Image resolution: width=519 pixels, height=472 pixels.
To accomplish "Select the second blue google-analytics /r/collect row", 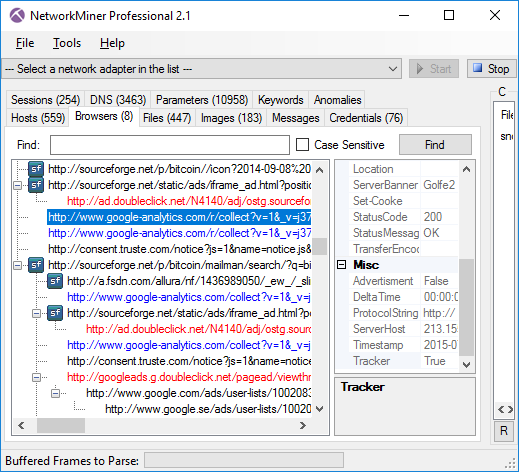I will [180, 233].
